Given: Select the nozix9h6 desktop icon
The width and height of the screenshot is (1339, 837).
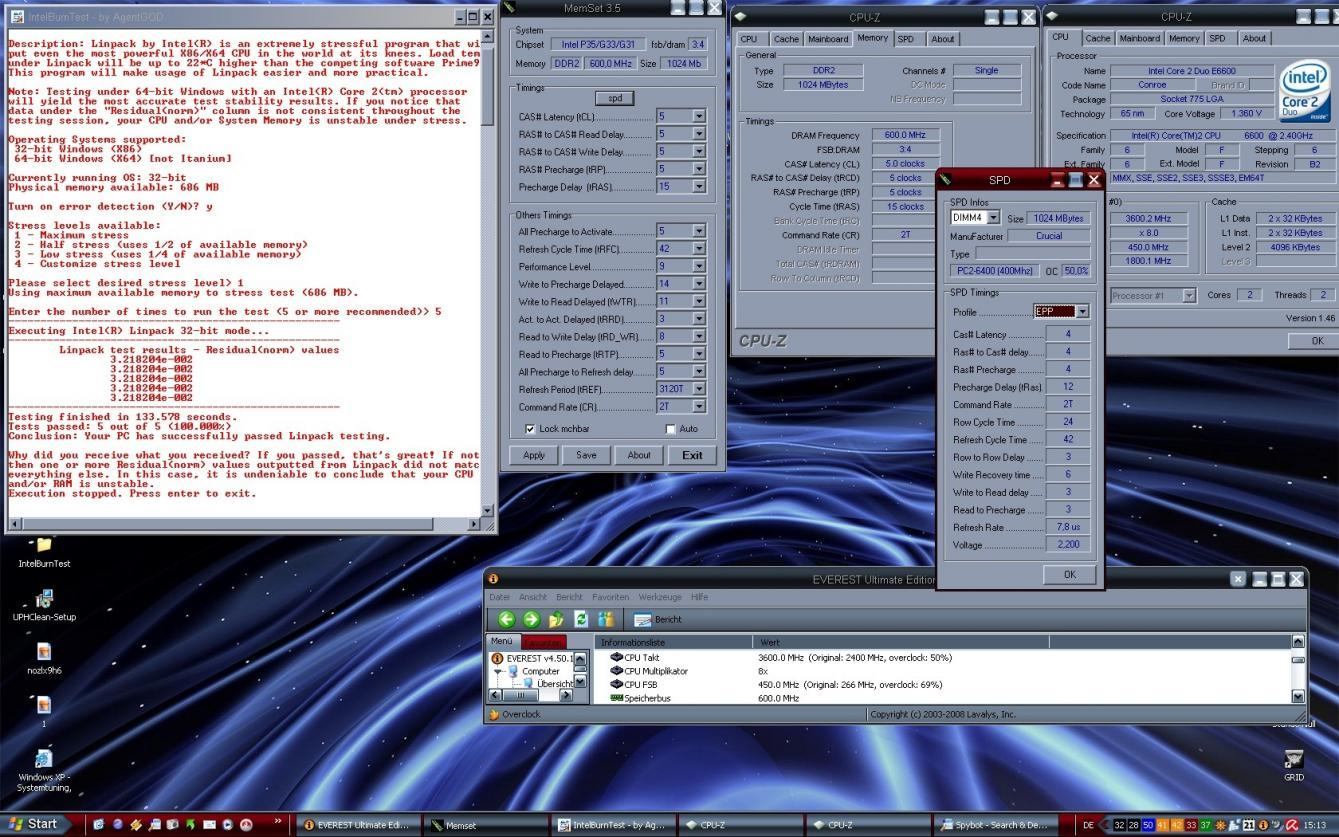Looking at the screenshot, I should 44,652.
